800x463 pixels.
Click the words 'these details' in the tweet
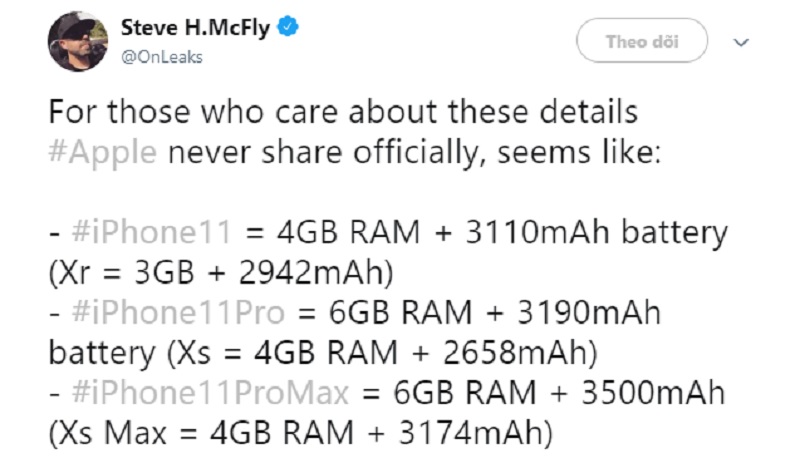tap(543, 112)
